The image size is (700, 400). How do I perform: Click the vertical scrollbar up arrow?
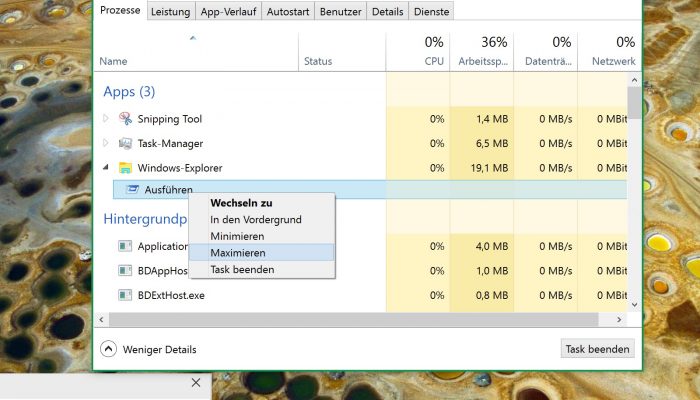(634, 80)
